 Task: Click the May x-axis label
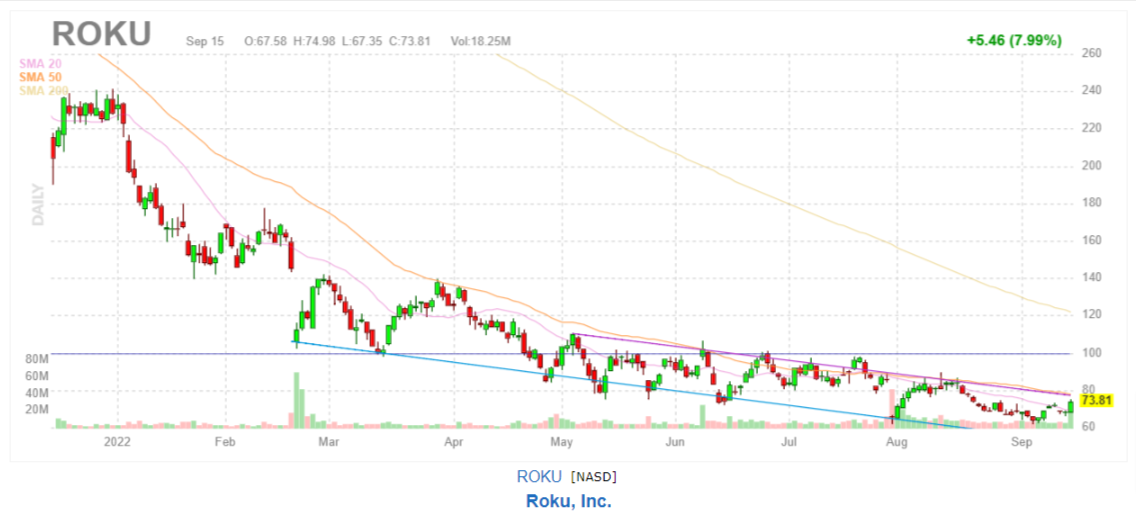tap(563, 441)
